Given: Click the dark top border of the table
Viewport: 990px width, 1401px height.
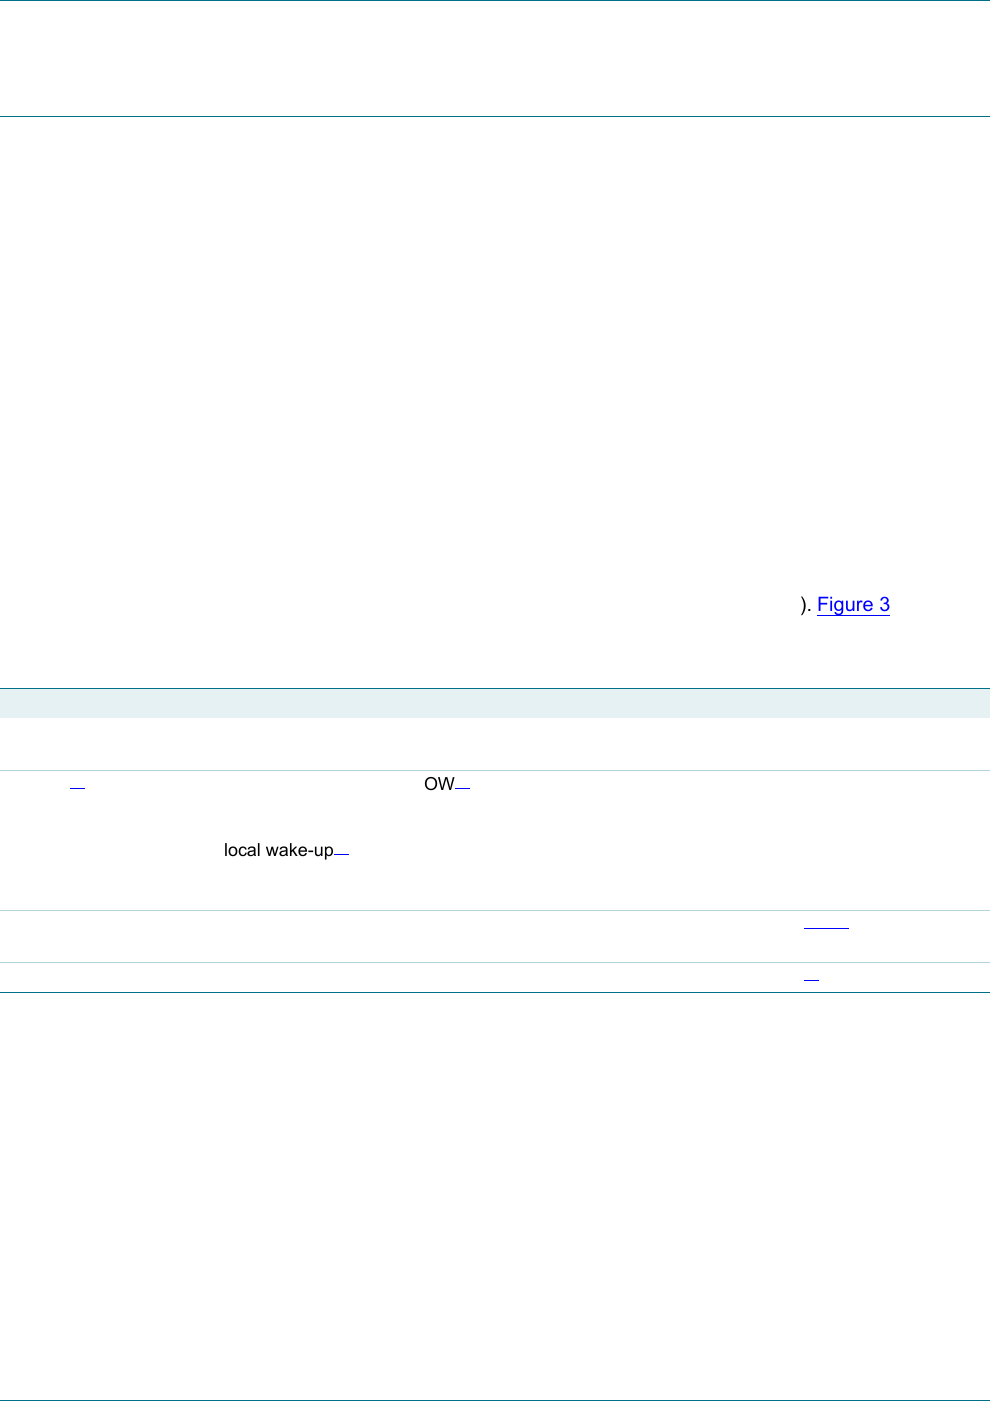Looking at the screenshot, I should (x=495, y=688).
